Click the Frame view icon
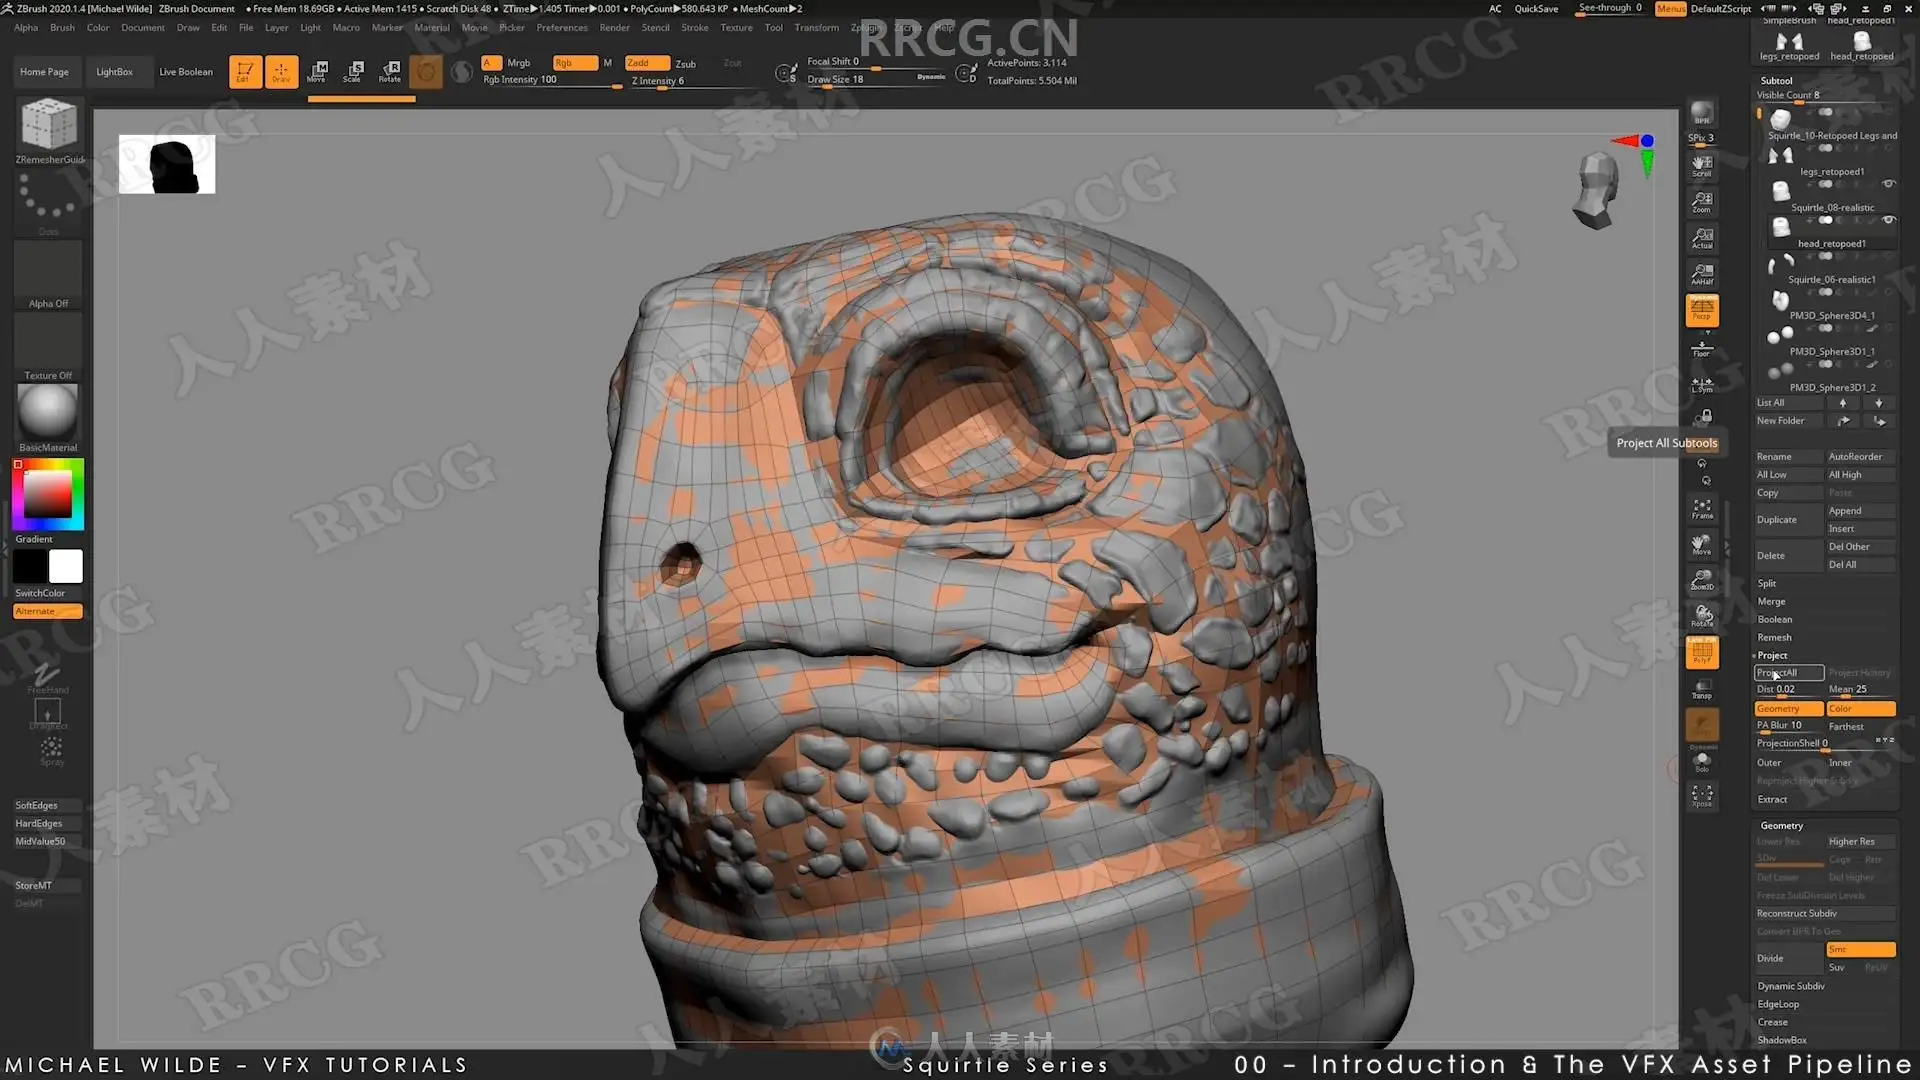1920x1080 pixels. 1702,509
